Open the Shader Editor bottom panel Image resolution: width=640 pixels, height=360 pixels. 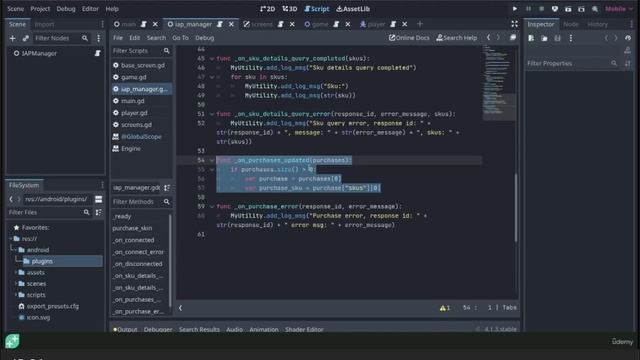tap(304, 329)
